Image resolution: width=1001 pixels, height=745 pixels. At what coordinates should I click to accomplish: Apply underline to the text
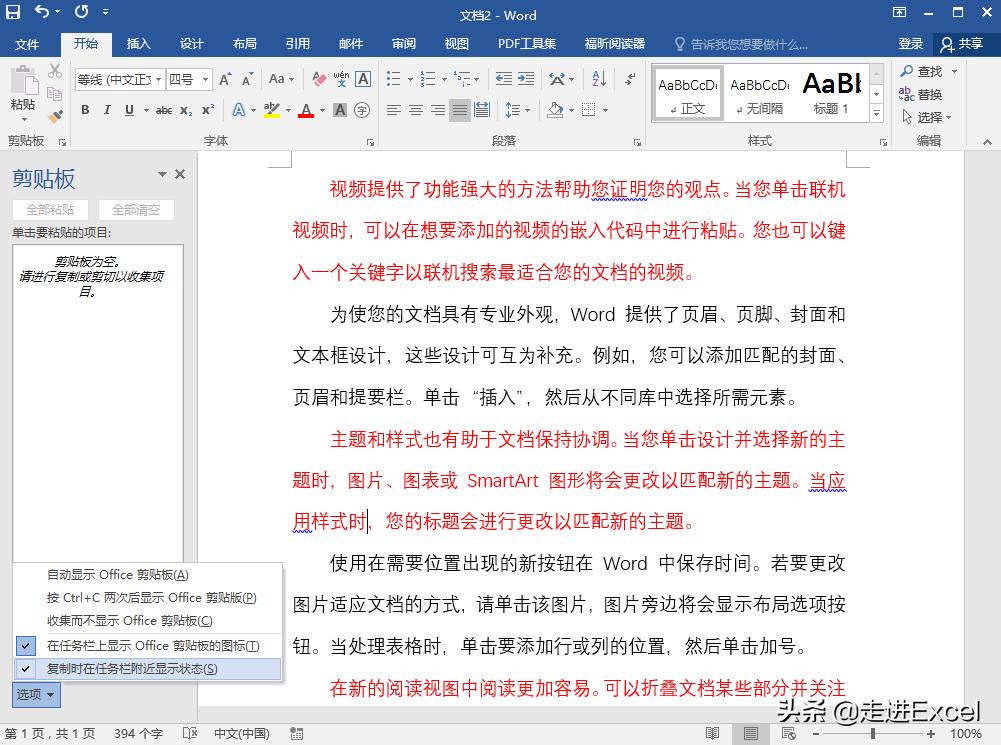[x=128, y=110]
